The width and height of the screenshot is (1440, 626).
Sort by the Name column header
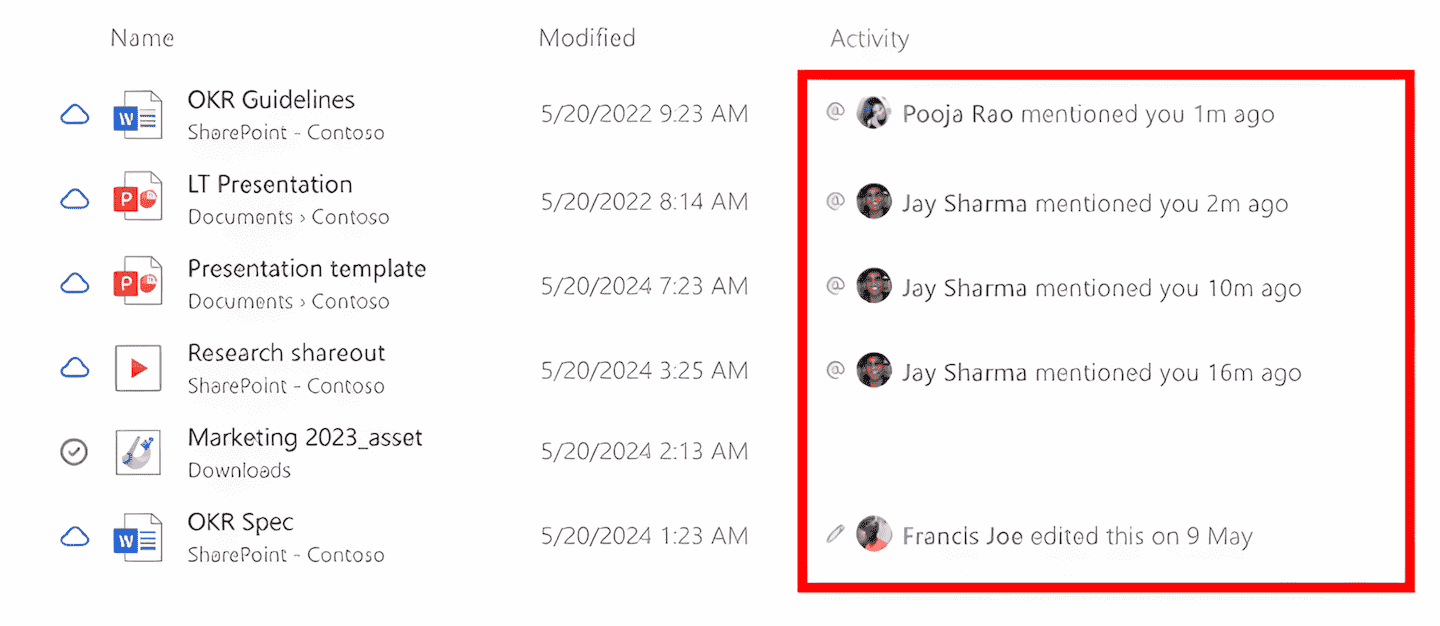click(142, 38)
